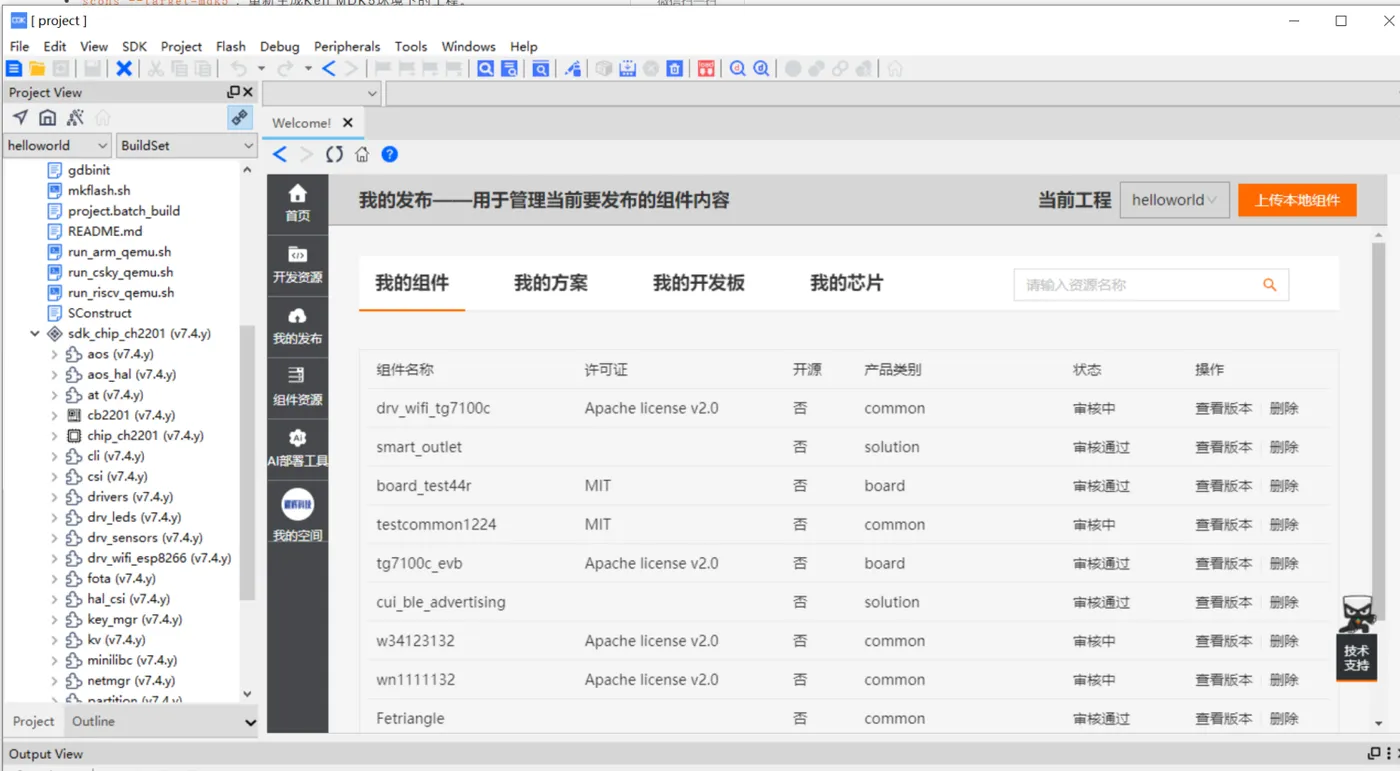Open AI部署工具 in the dark sidebar
Screen dimensions: 1400x771
click(297, 449)
